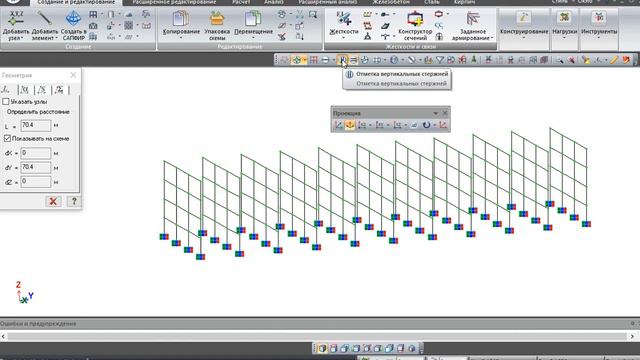This screenshot has width=640, height=360.
Task: Open the Перемещение dropdown arrow
Action: click(x=253, y=38)
